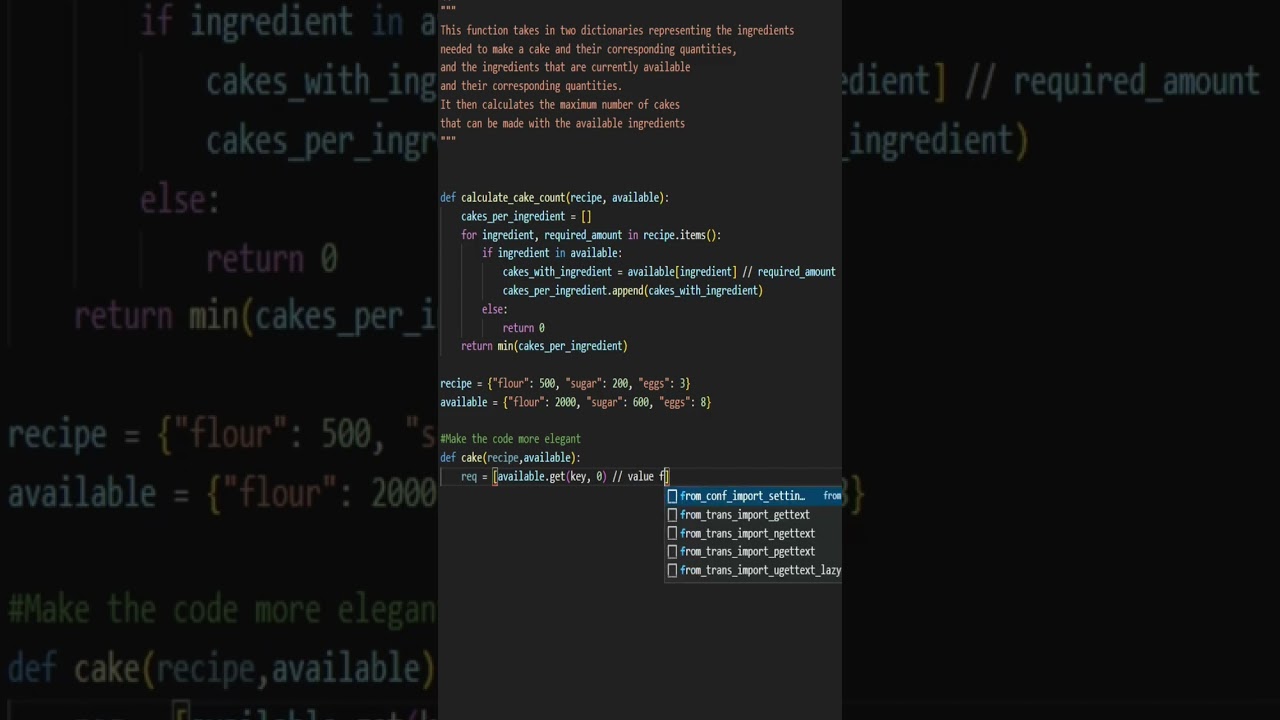Click the 'cakes_with_ingredient = available[ingredient]' line
This screenshot has height=720, width=1280.
coord(669,272)
